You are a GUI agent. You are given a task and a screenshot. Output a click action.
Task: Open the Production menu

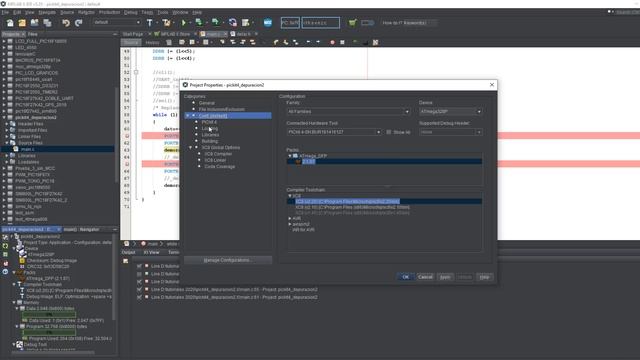pos(109,13)
